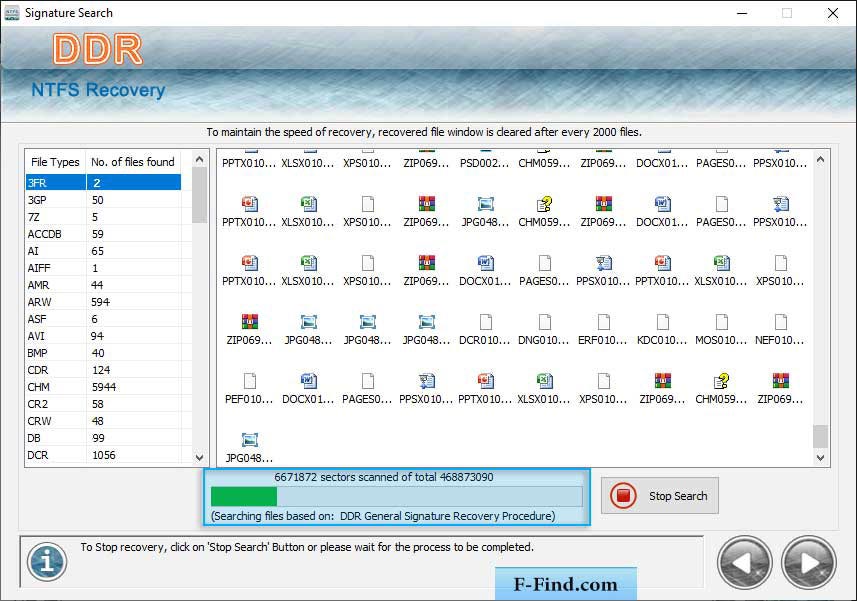Viewport: 857px width, 601px height.
Task: Select the CHM file type row
Action: click(x=103, y=387)
